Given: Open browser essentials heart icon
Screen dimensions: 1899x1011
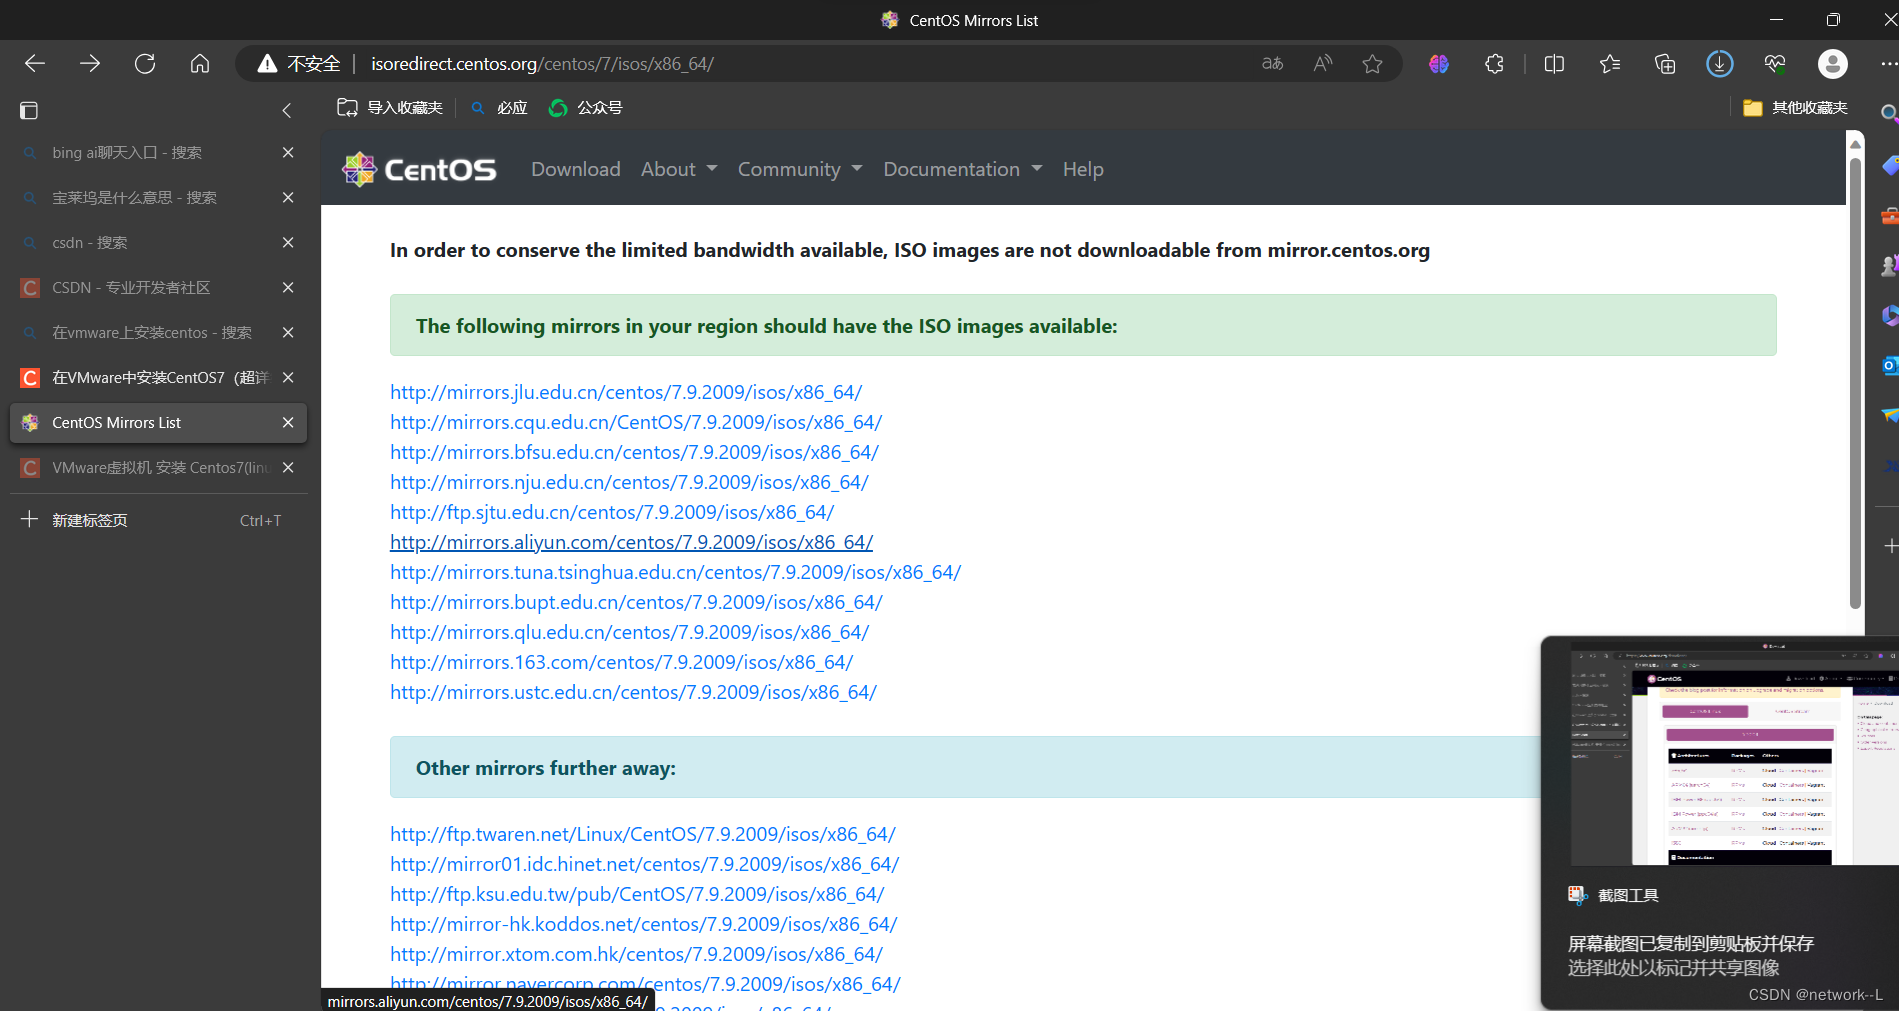Looking at the screenshot, I should click(1775, 64).
